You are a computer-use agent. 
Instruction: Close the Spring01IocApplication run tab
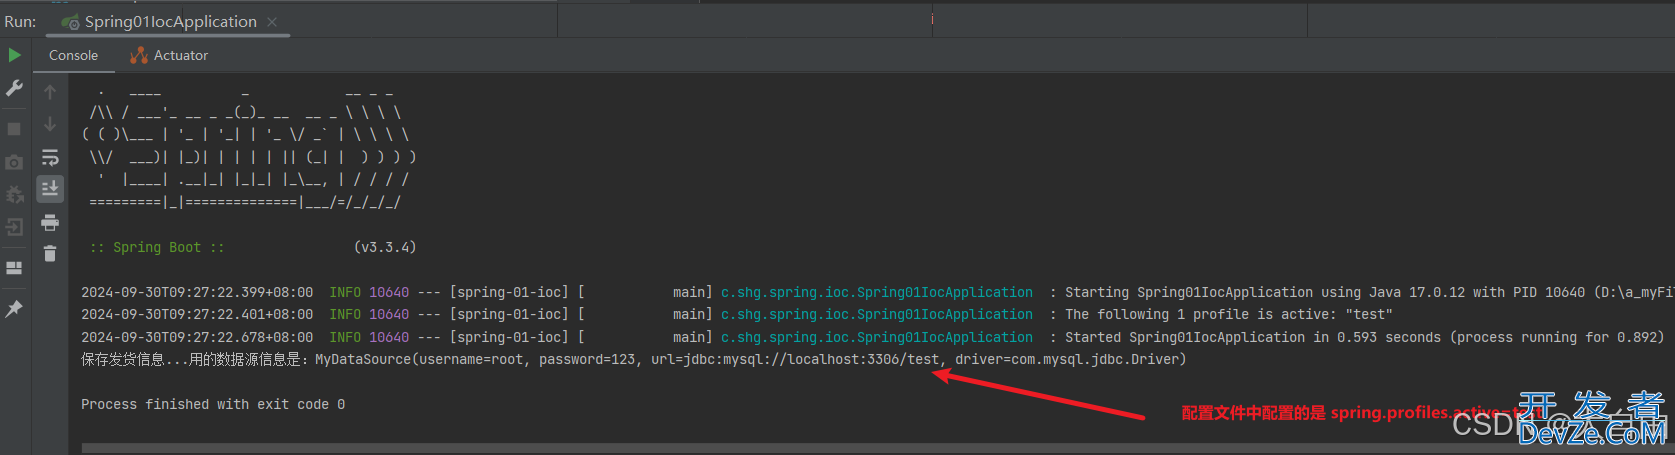point(272,21)
